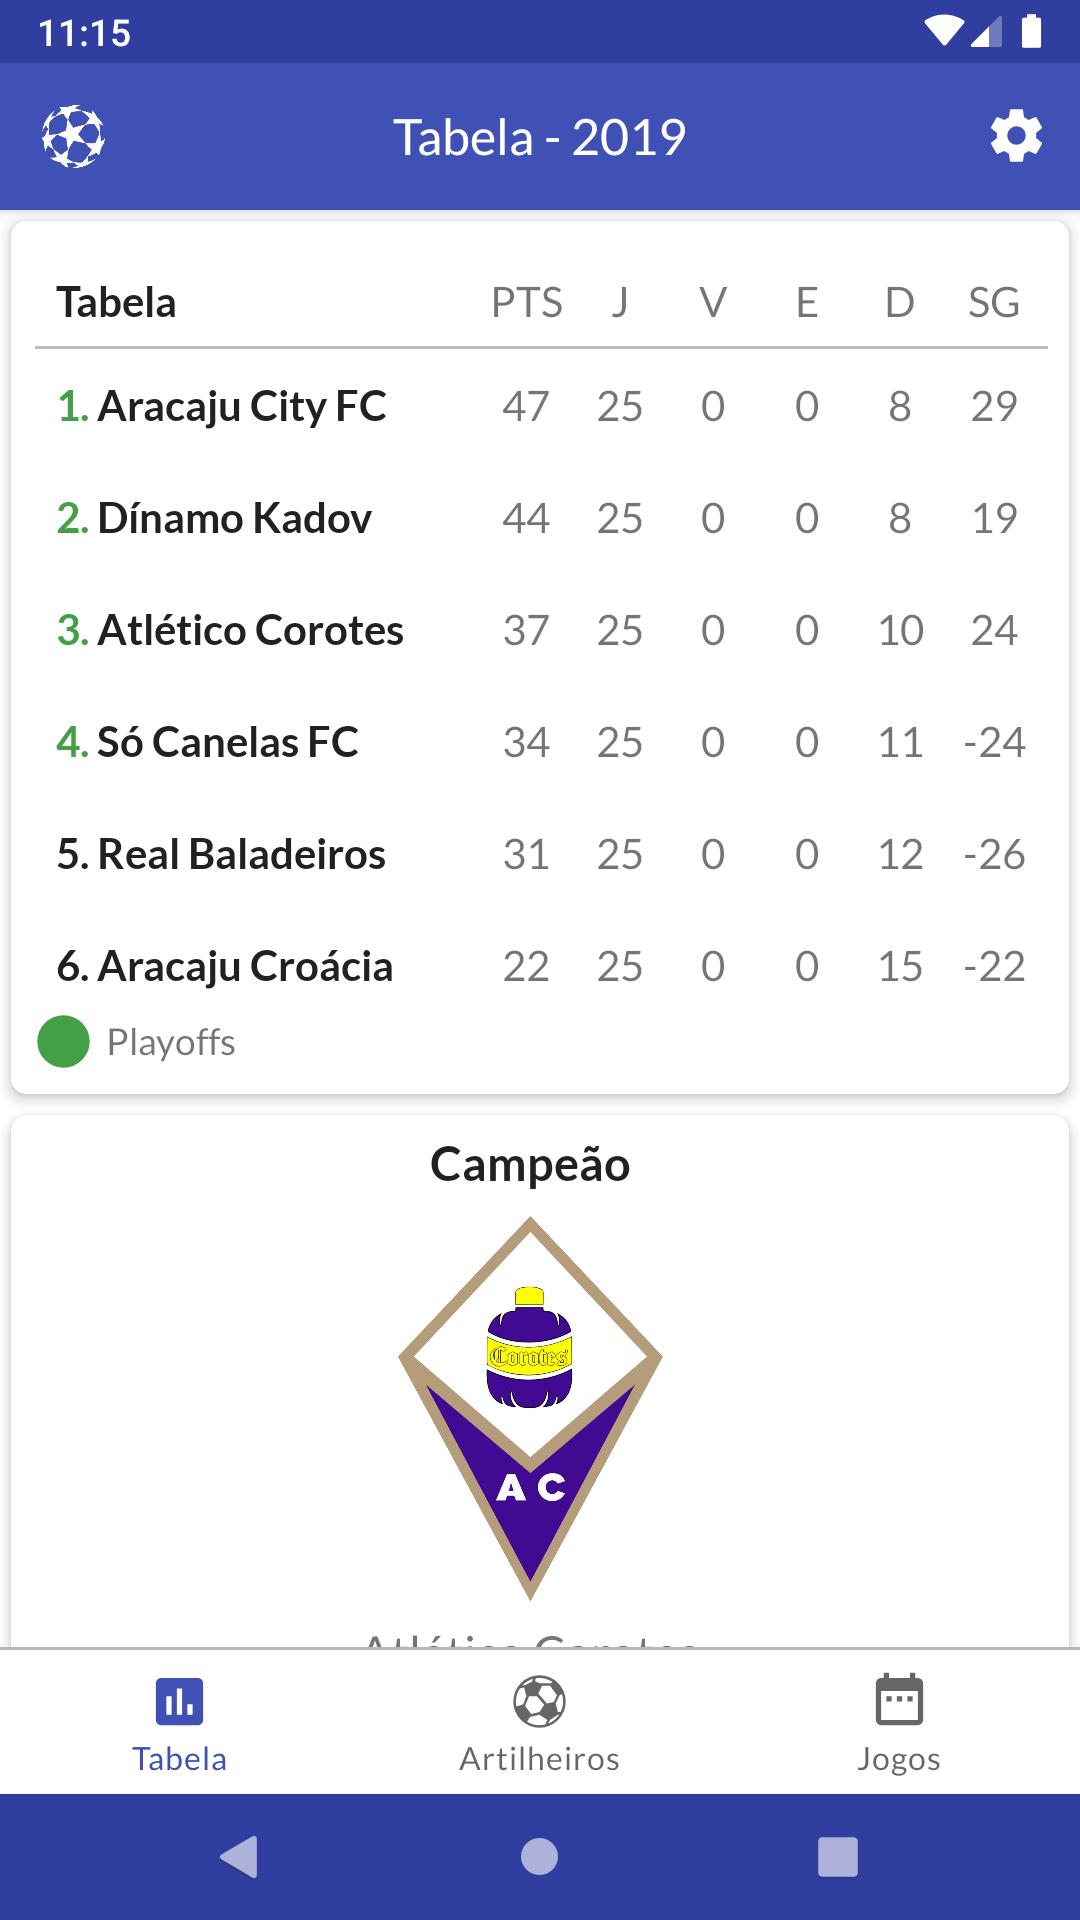
Task: Open settings via the gear icon
Action: (x=1016, y=137)
